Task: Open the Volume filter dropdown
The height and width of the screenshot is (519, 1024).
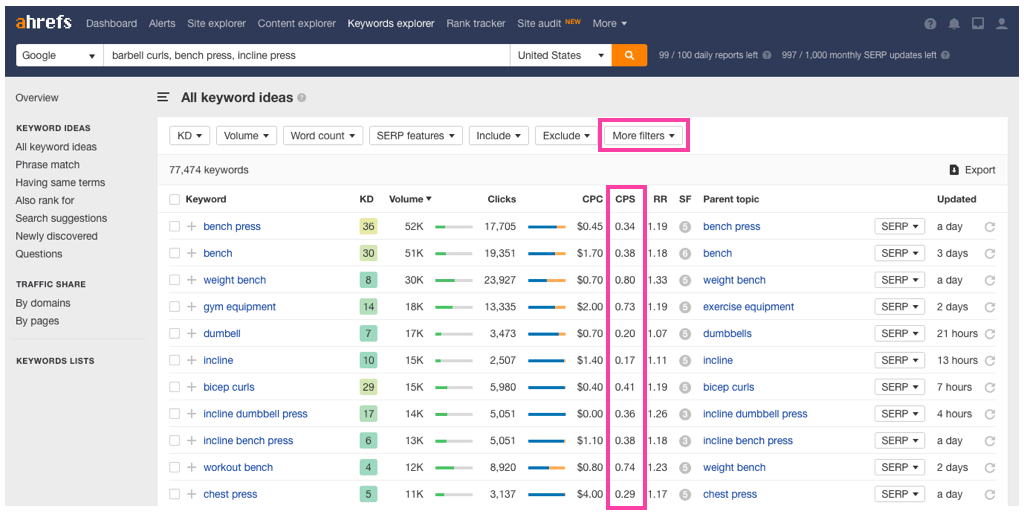Action: 246,136
